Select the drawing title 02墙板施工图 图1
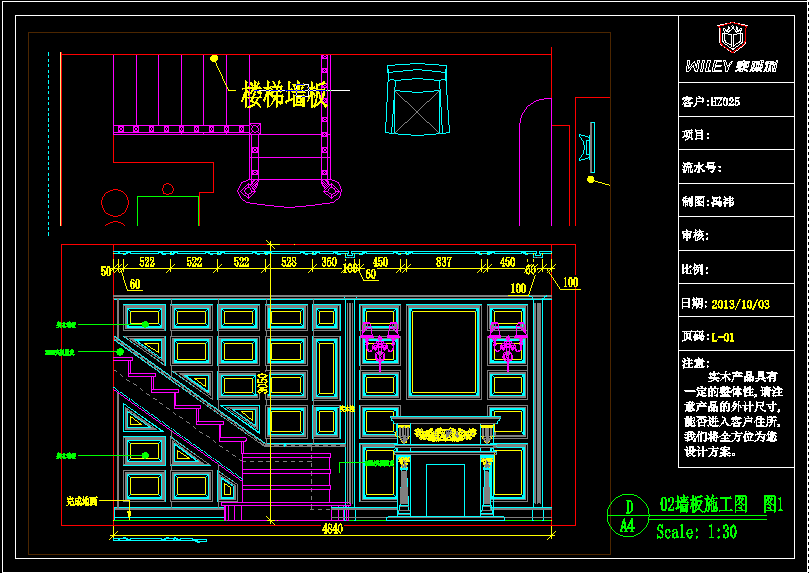809x573 pixels. pyautogui.click(x=720, y=505)
